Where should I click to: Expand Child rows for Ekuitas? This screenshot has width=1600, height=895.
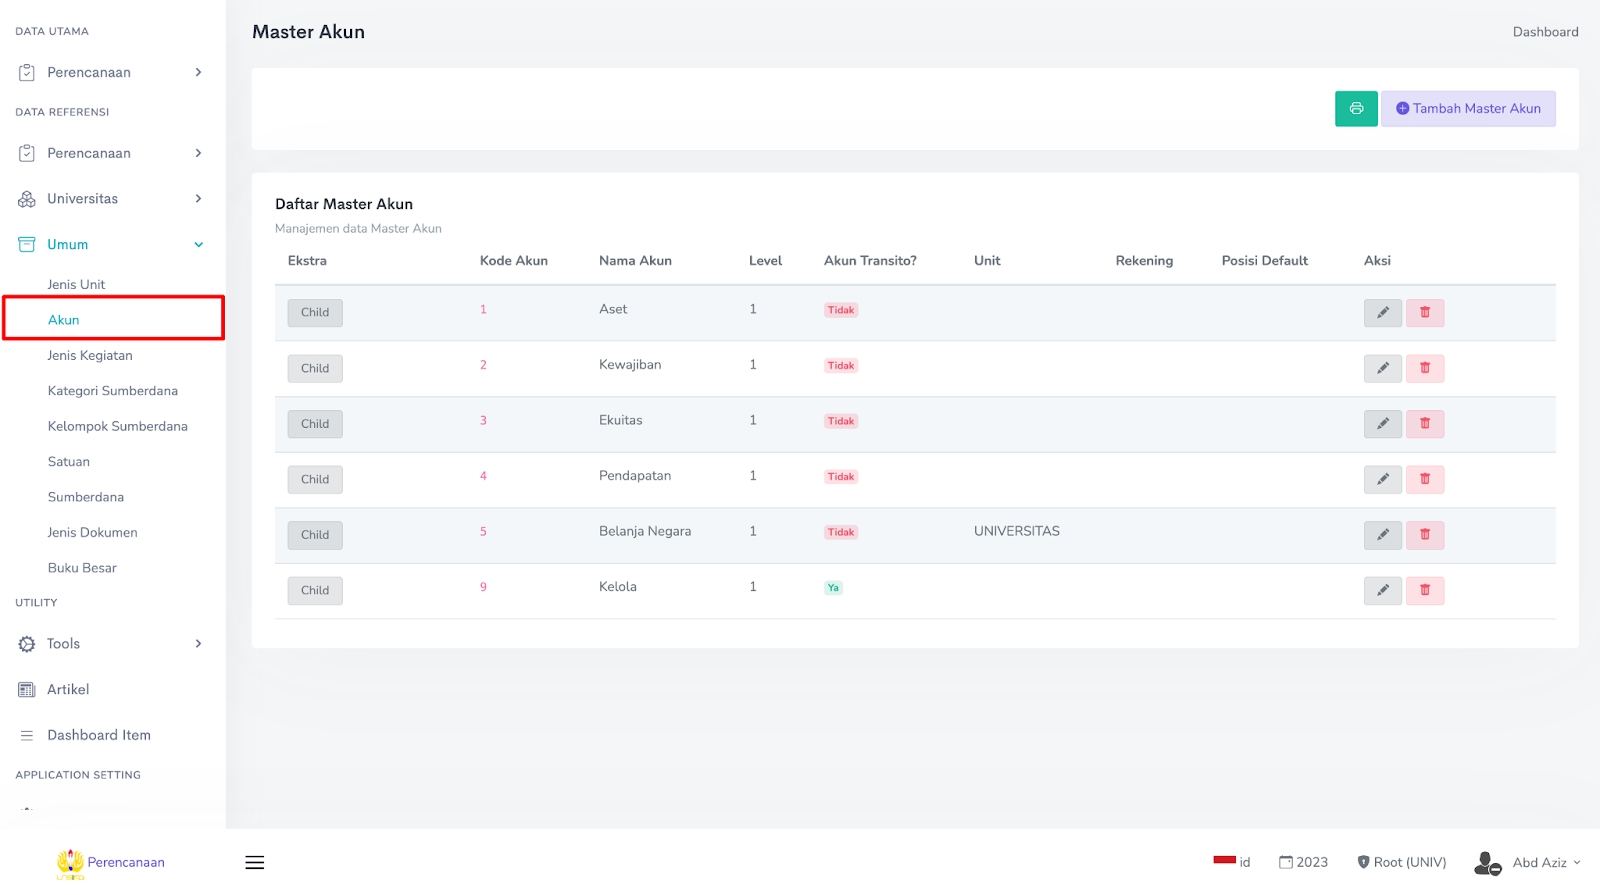click(x=315, y=424)
